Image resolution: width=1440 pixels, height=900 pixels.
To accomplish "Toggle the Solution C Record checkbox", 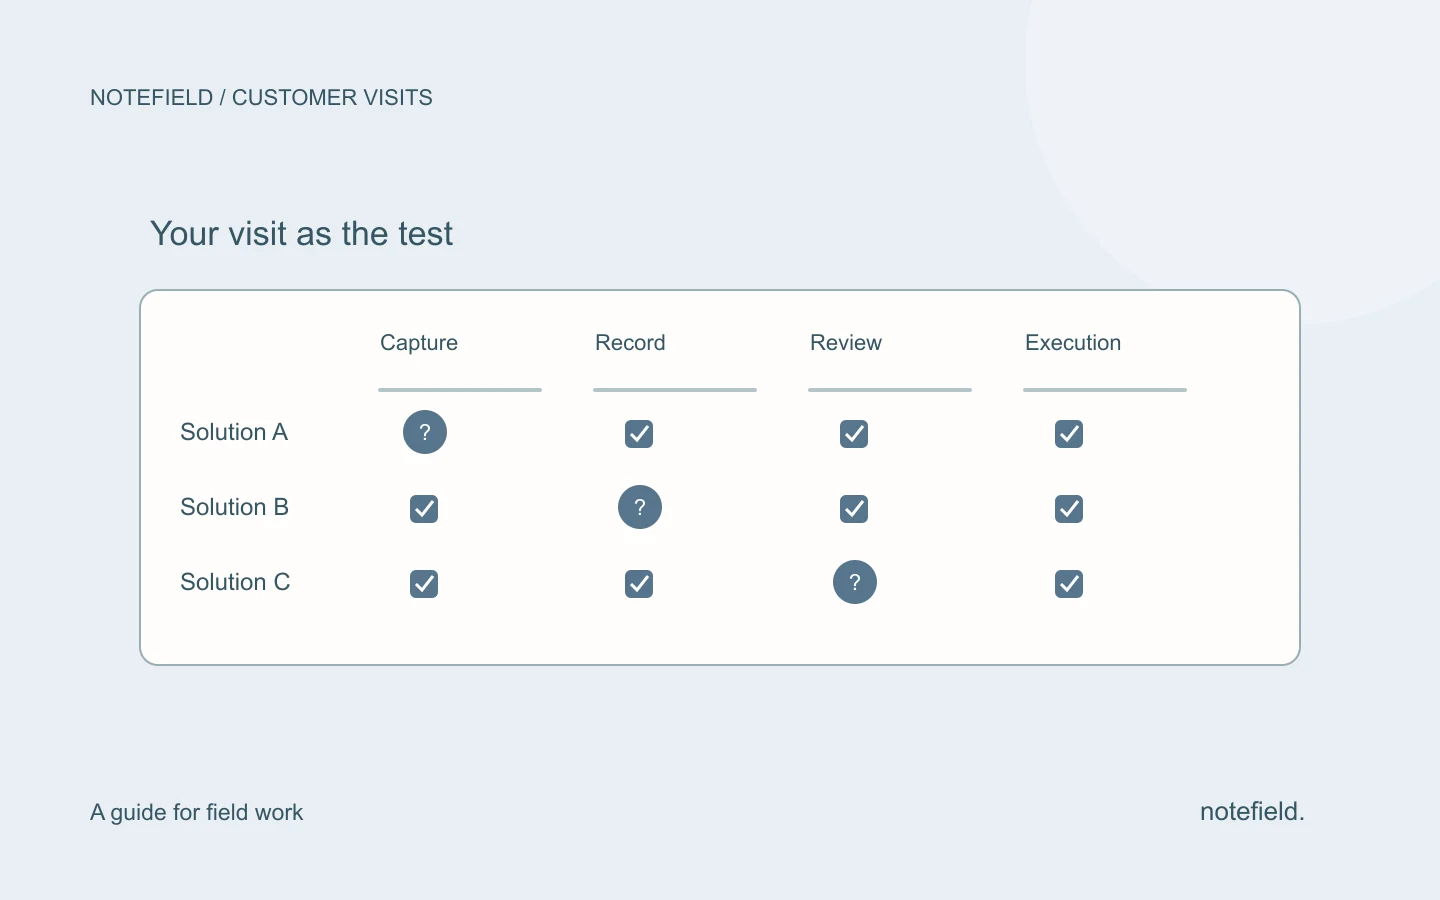I will tap(639, 584).
